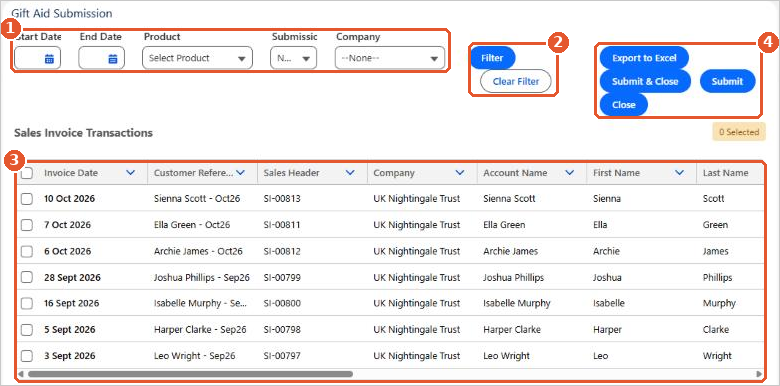
Task: Click customer reference Archie James - Oct26
Action: (x=198, y=251)
